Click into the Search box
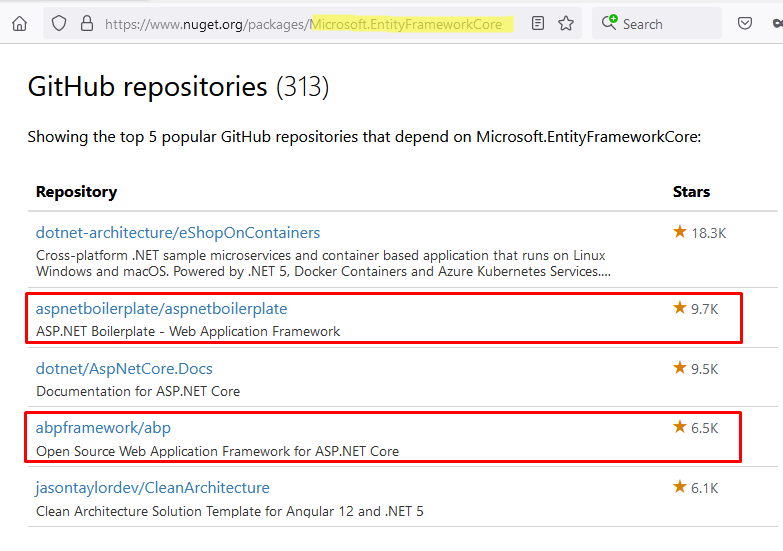 tap(657, 23)
